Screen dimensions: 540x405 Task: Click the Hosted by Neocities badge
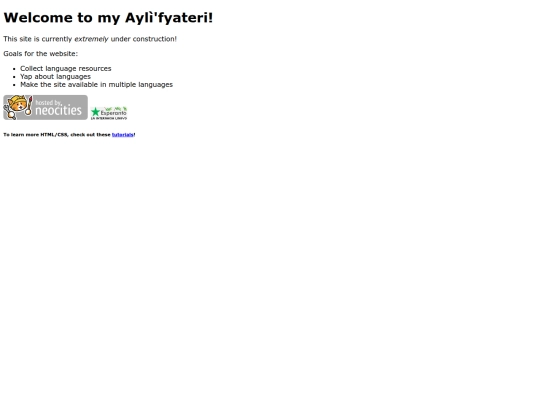(x=45, y=107)
